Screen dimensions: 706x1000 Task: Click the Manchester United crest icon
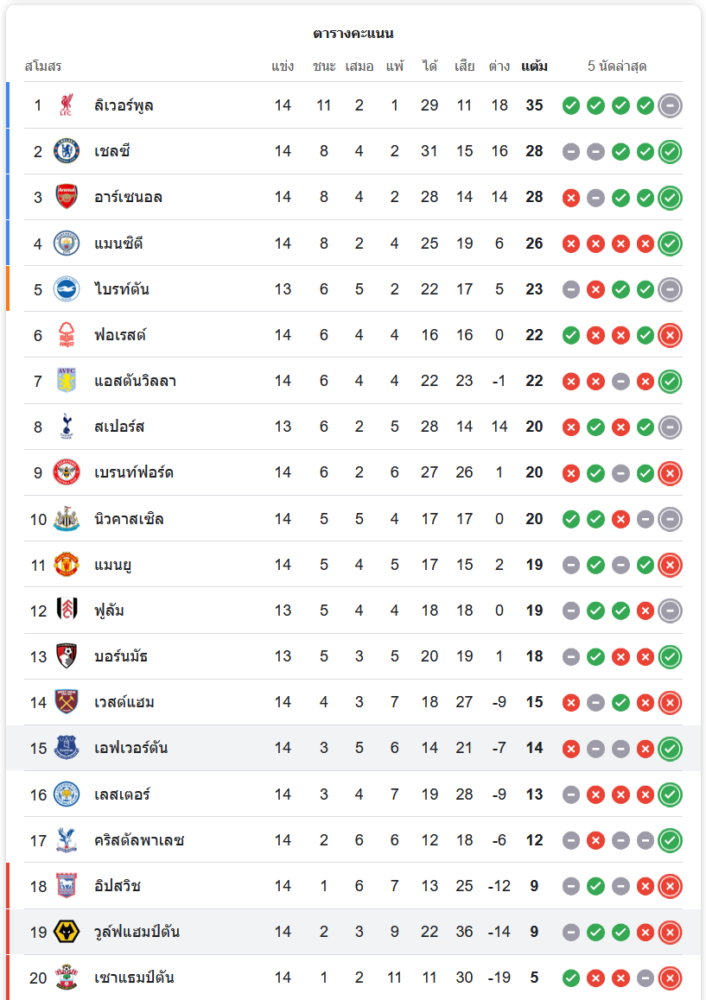tap(67, 565)
